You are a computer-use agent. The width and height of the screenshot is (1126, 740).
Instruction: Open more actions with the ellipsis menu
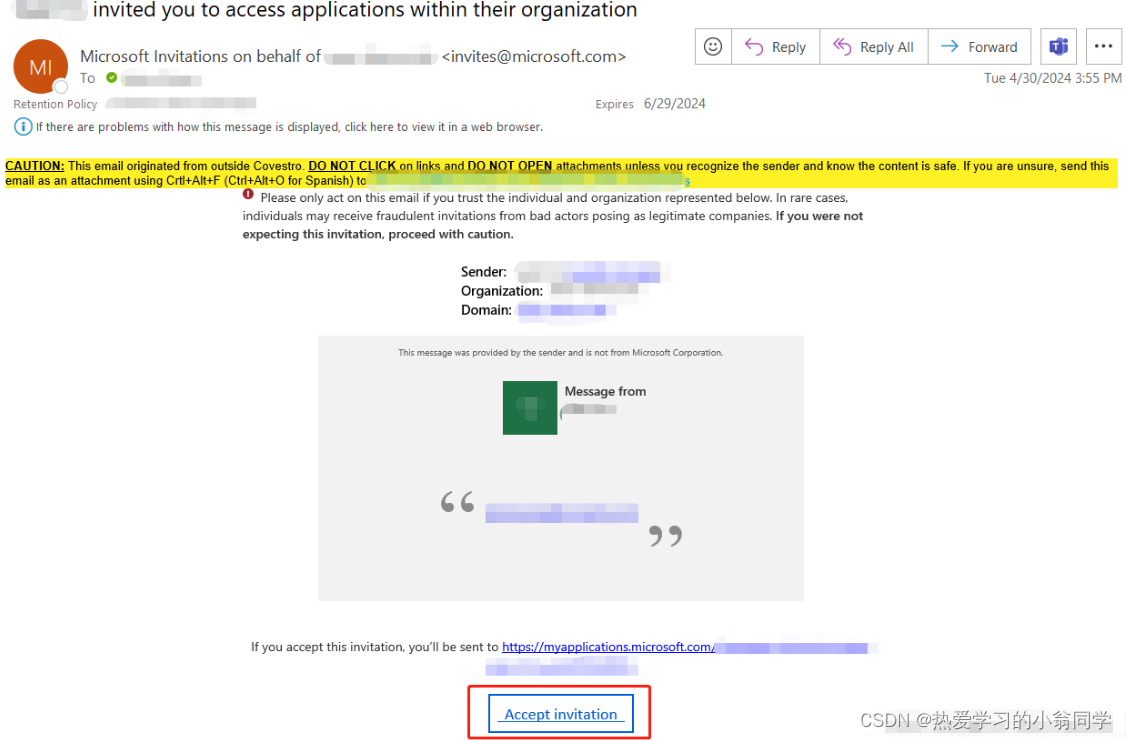(1104, 46)
